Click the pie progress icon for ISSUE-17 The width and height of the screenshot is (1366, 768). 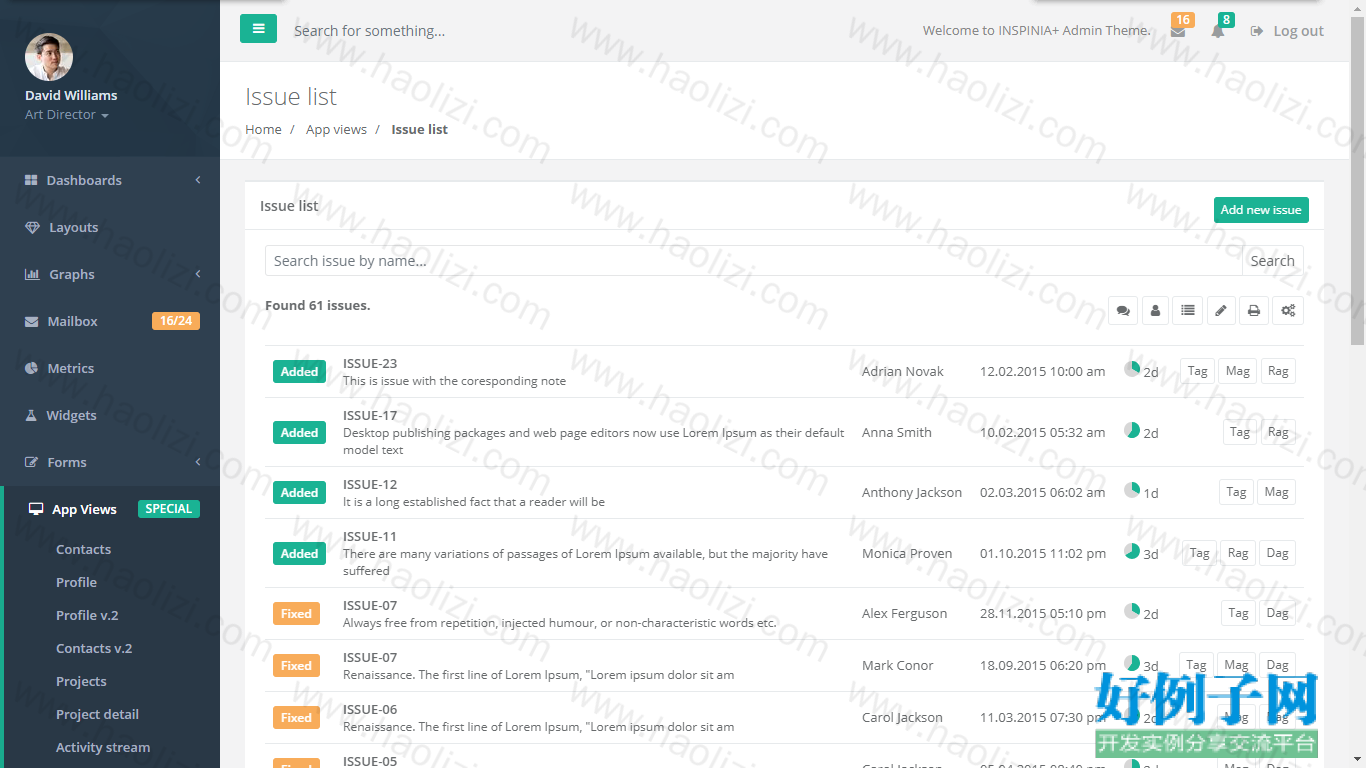click(1132, 430)
